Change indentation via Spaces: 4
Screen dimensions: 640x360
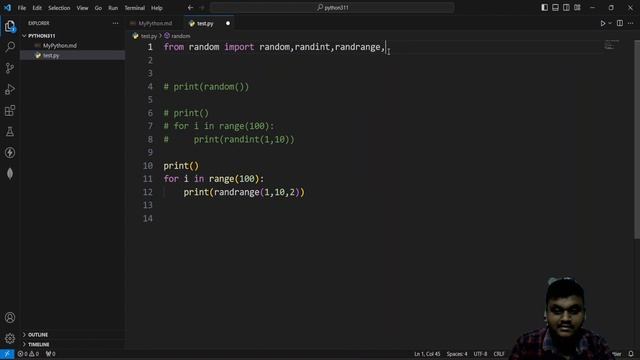457,354
